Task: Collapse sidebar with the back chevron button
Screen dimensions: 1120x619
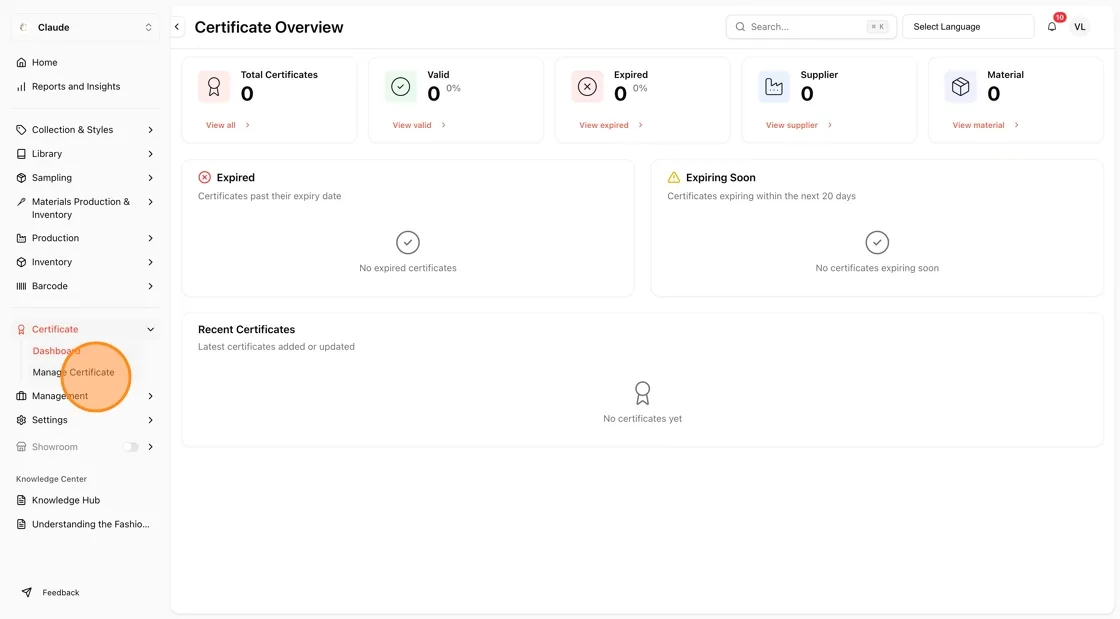Action: click(177, 27)
